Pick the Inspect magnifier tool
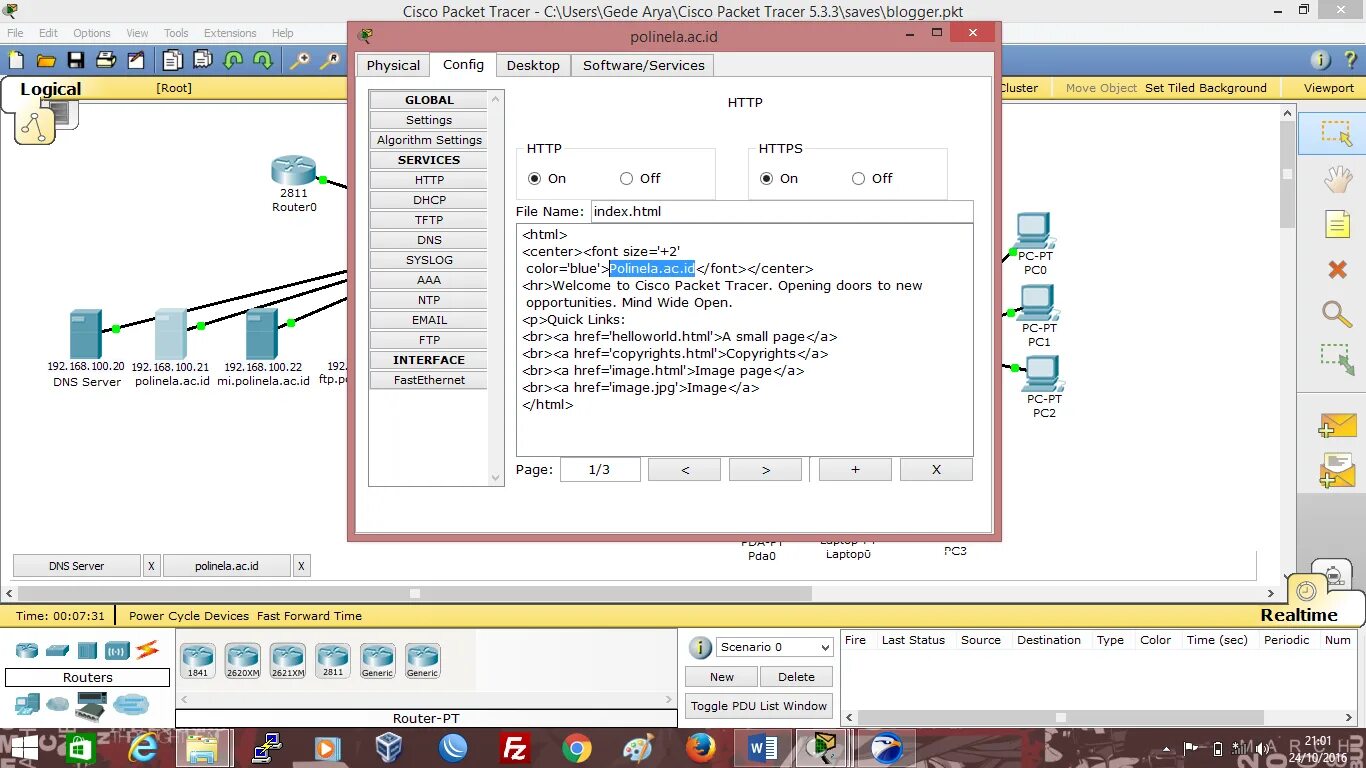Screen dimensions: 1366x768 pyautogui.click(x=1337, y=314)
